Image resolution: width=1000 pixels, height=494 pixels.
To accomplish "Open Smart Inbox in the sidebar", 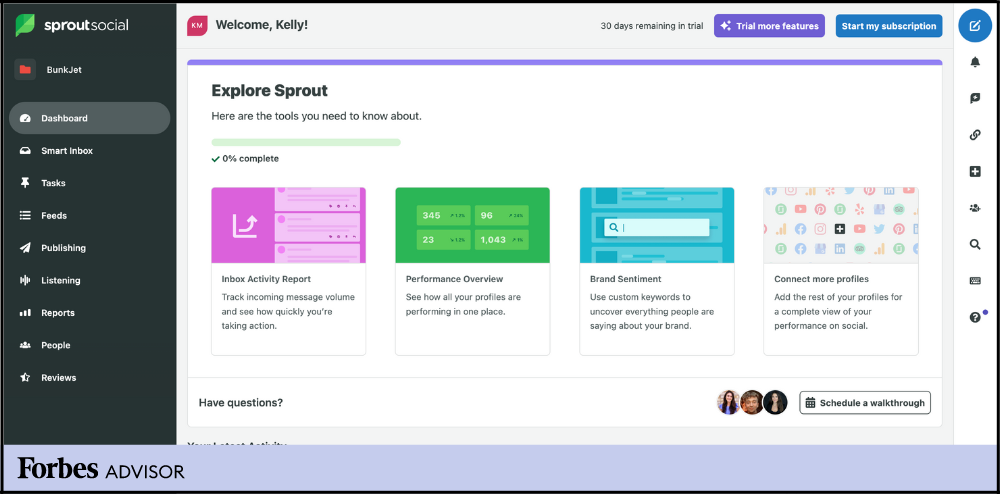I will (x=66, y=151).
